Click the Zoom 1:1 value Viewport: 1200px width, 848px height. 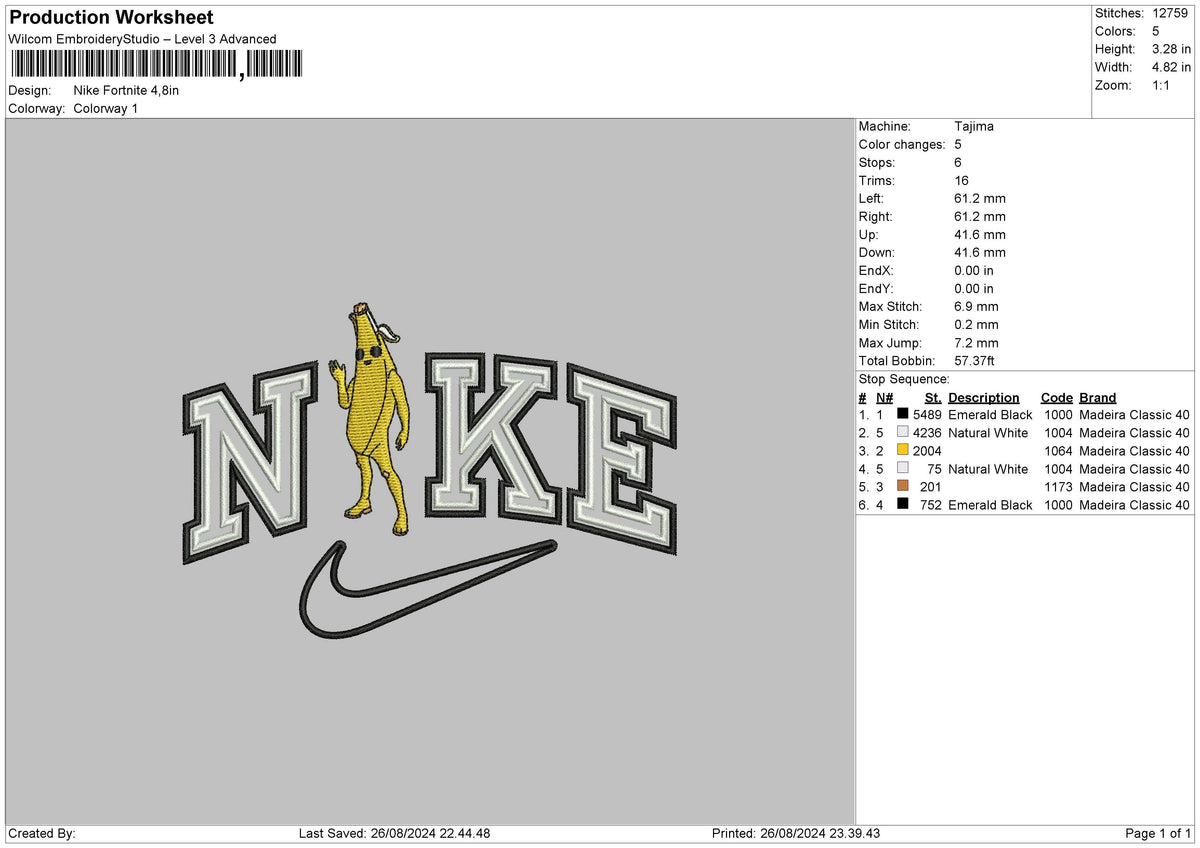1163,85
